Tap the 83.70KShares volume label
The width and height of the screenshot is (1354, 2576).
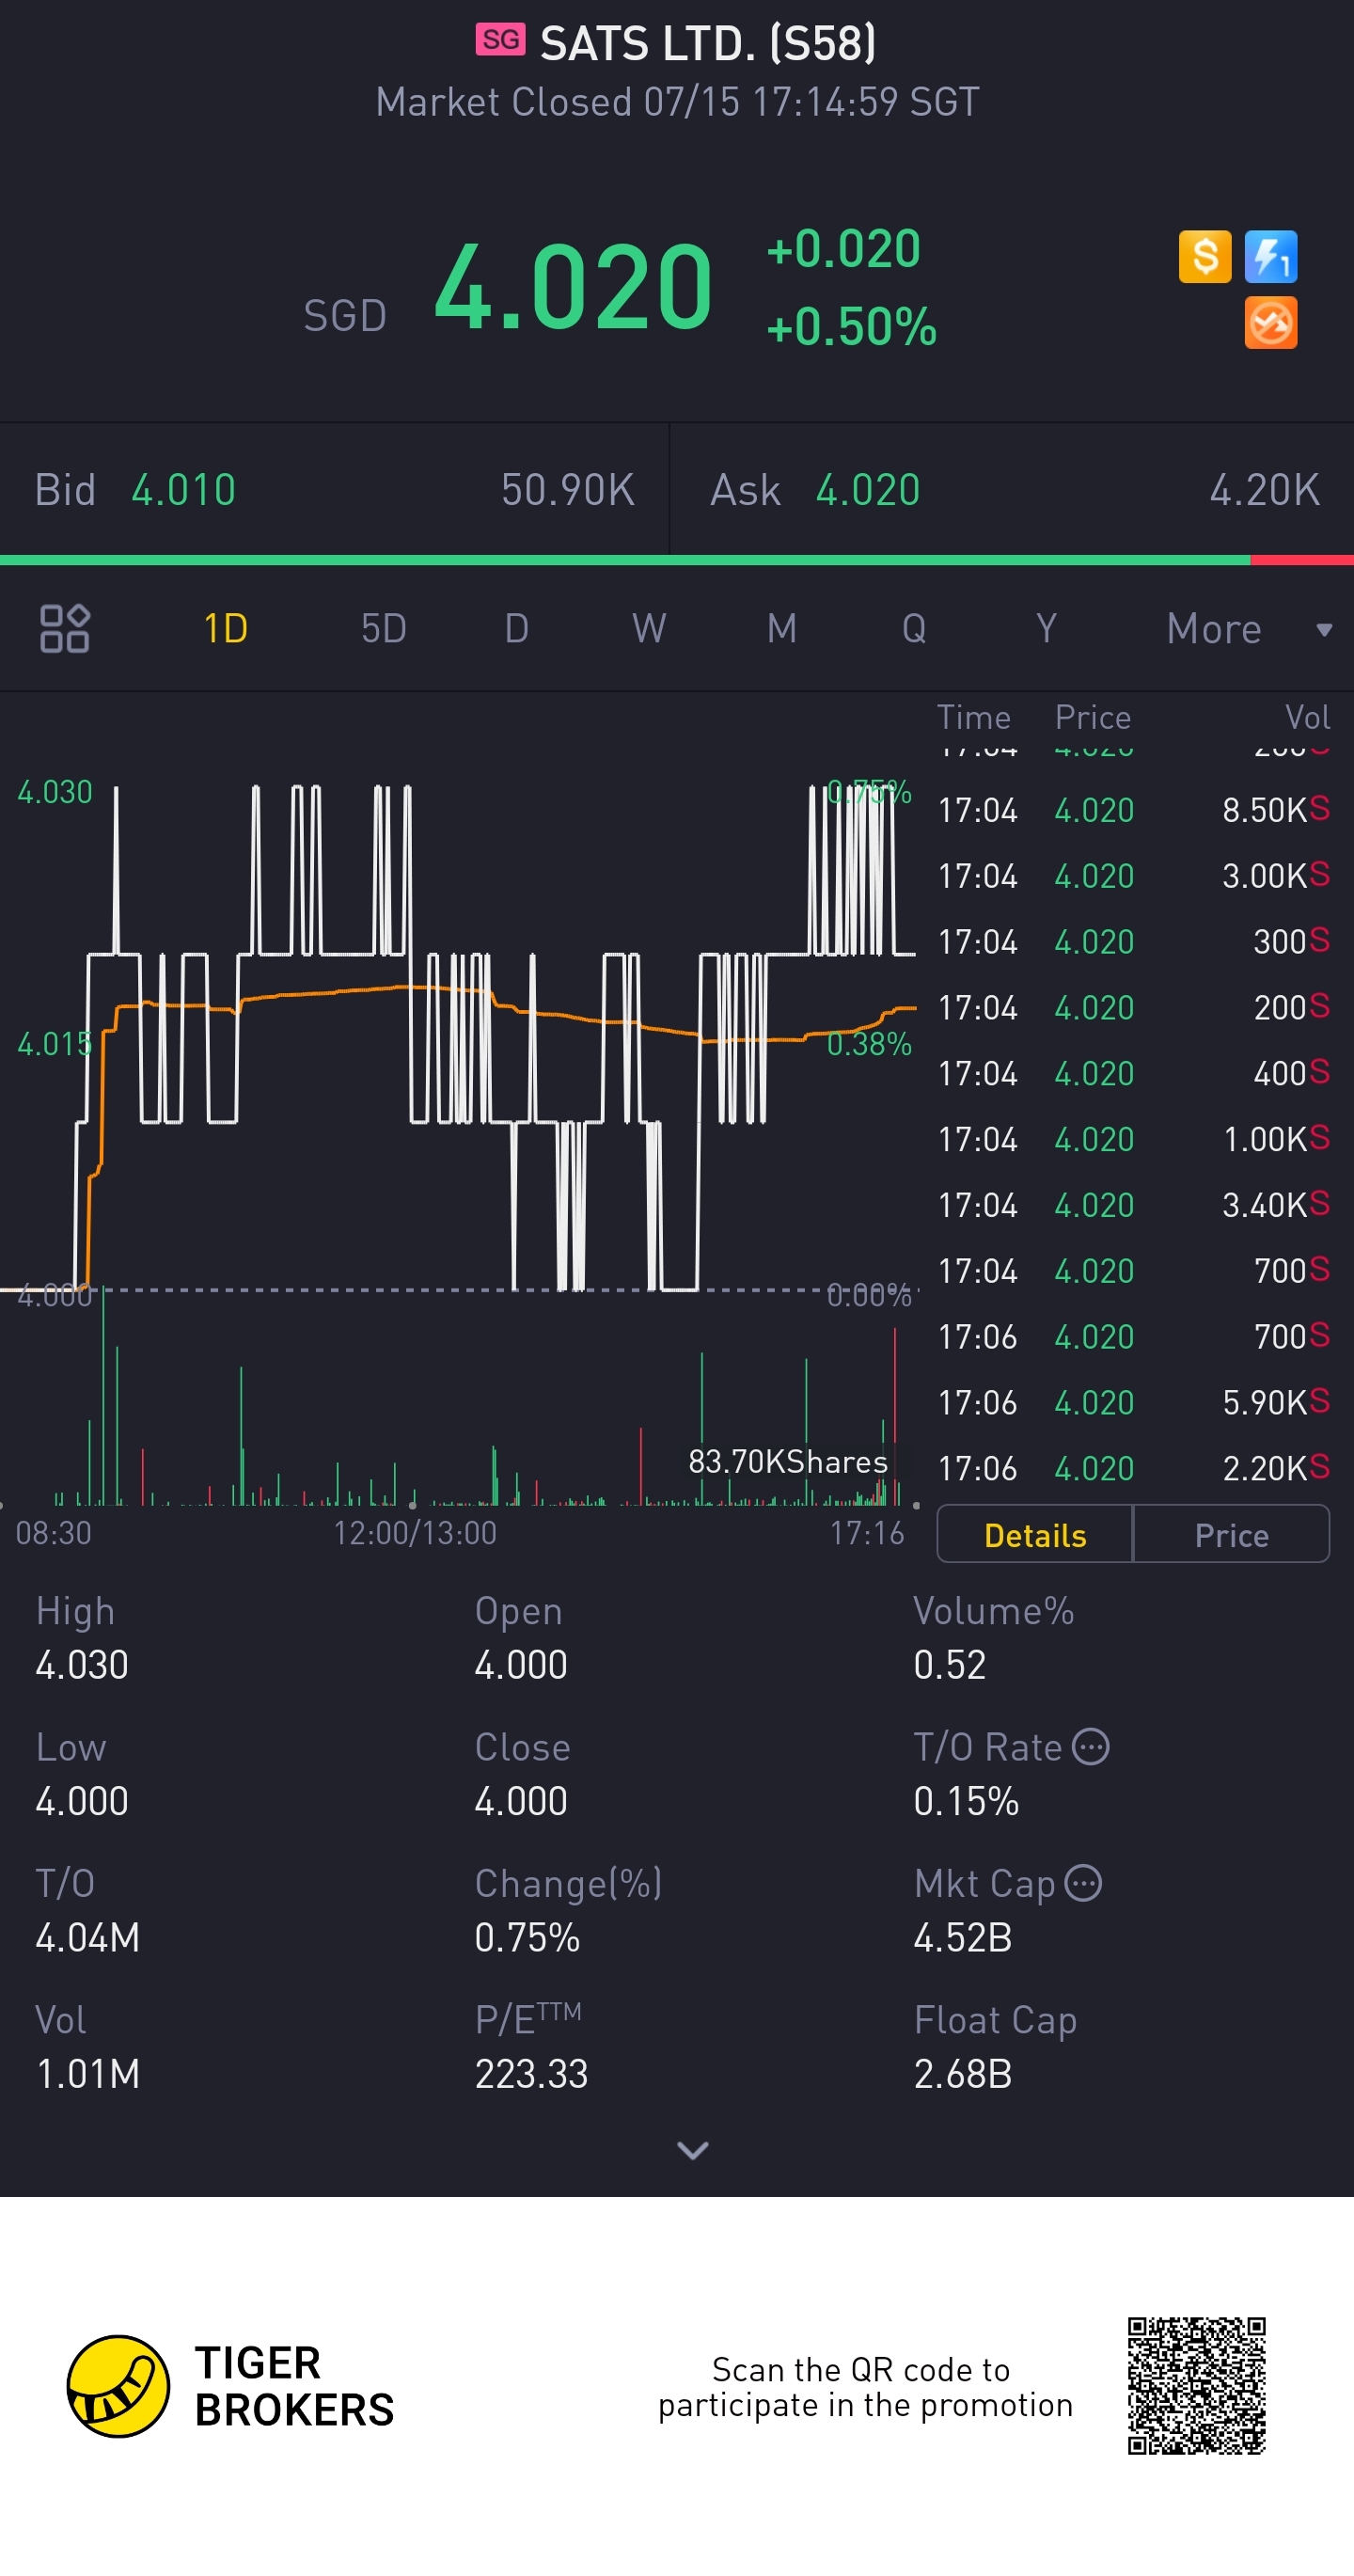(x=788, y=1462)
